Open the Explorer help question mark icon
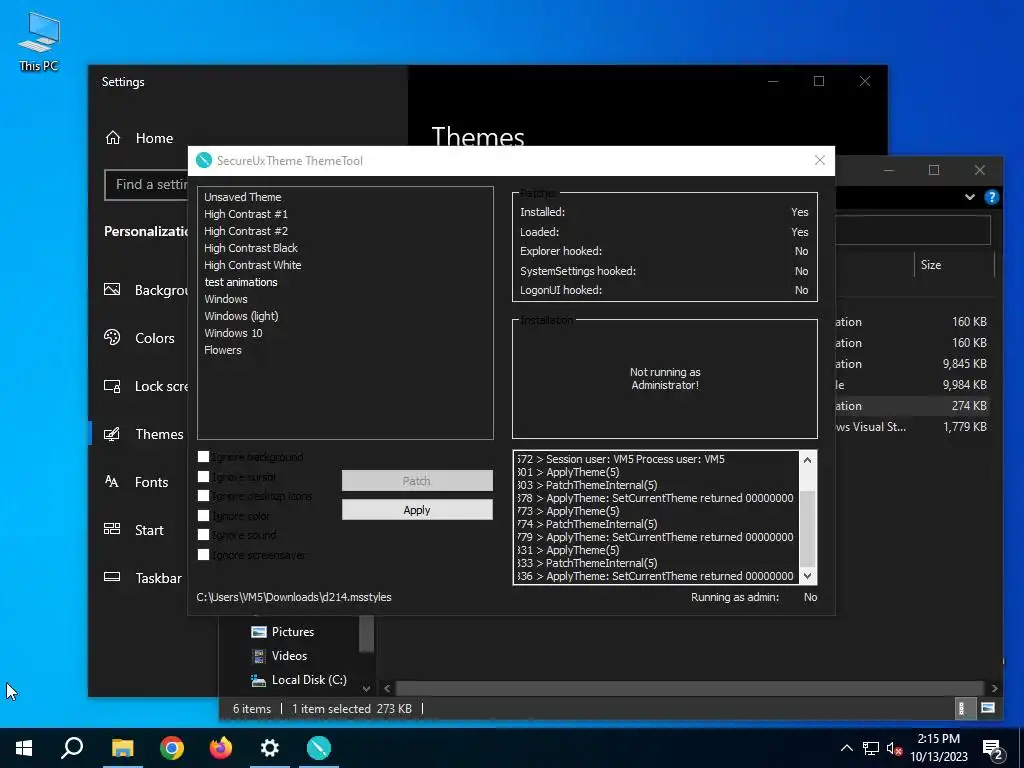 pos(991,197)
